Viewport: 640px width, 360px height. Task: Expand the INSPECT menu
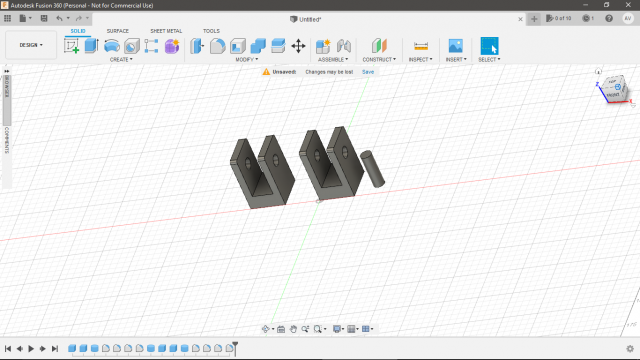point(421,60)
